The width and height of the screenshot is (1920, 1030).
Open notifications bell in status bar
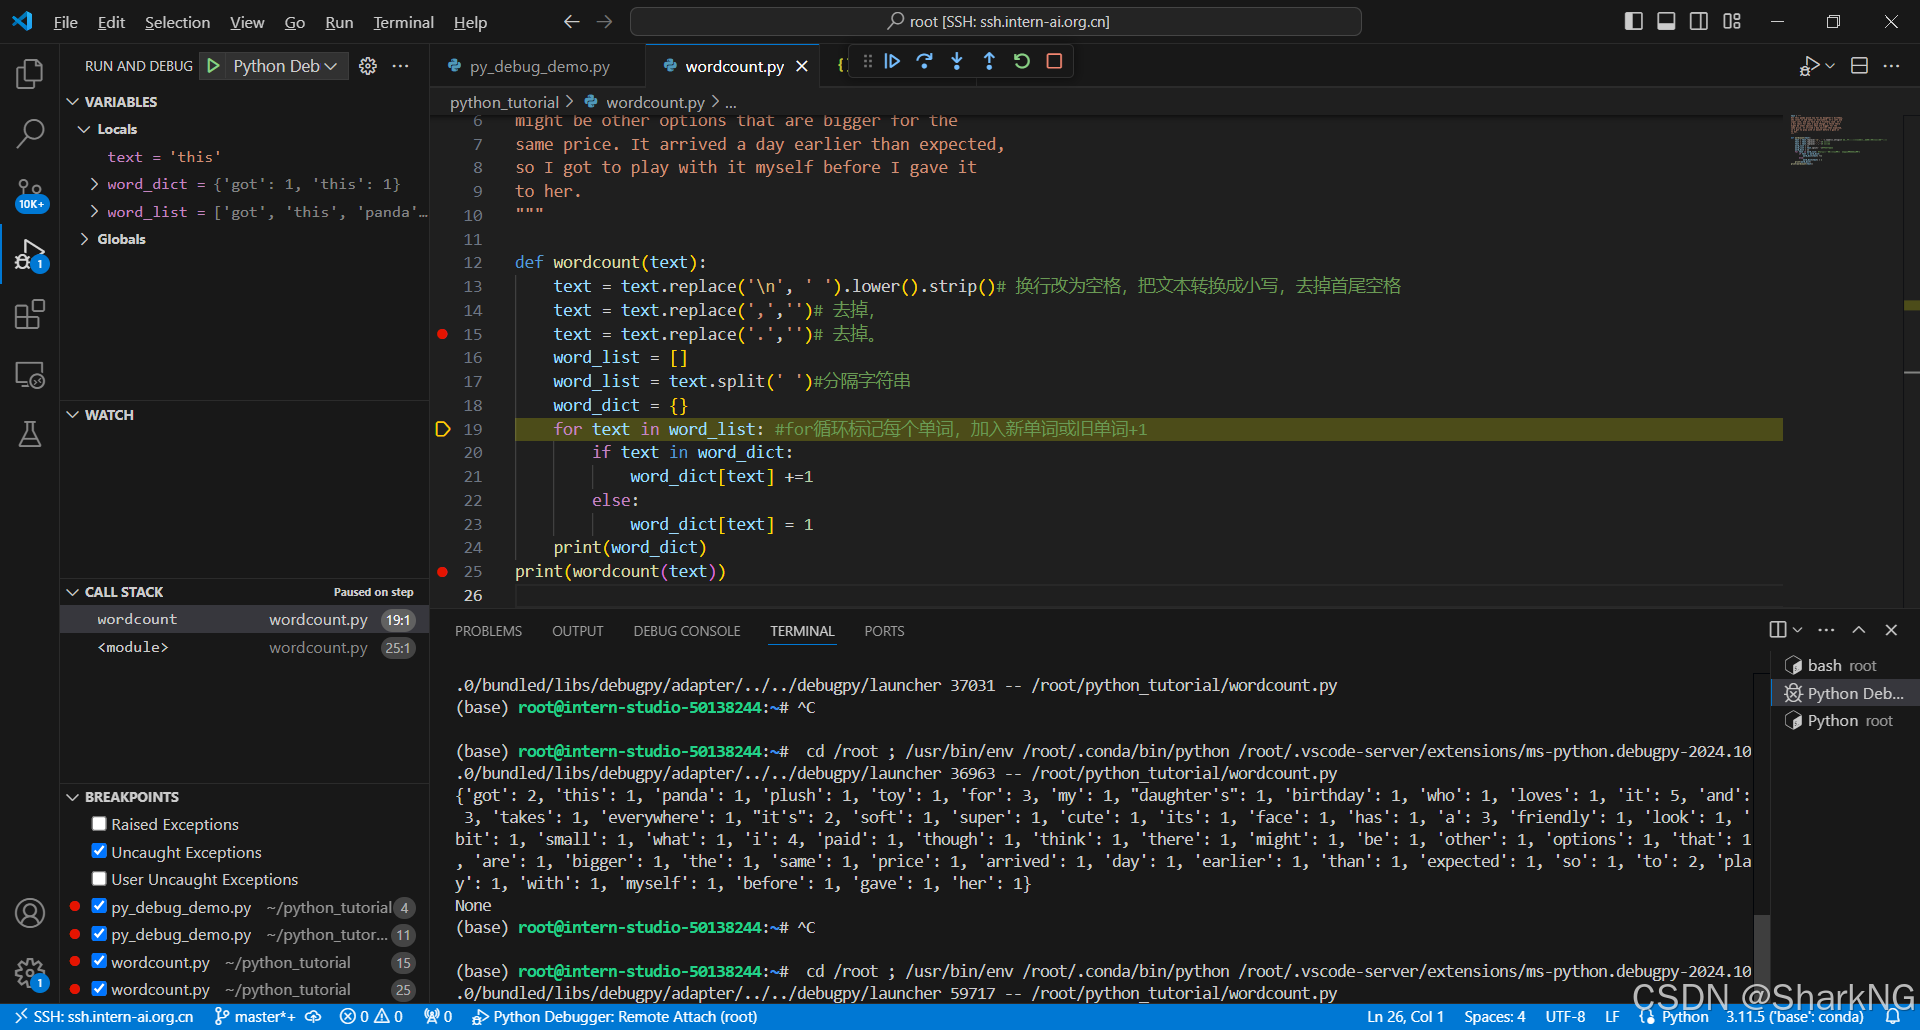coord(1893,1017)
